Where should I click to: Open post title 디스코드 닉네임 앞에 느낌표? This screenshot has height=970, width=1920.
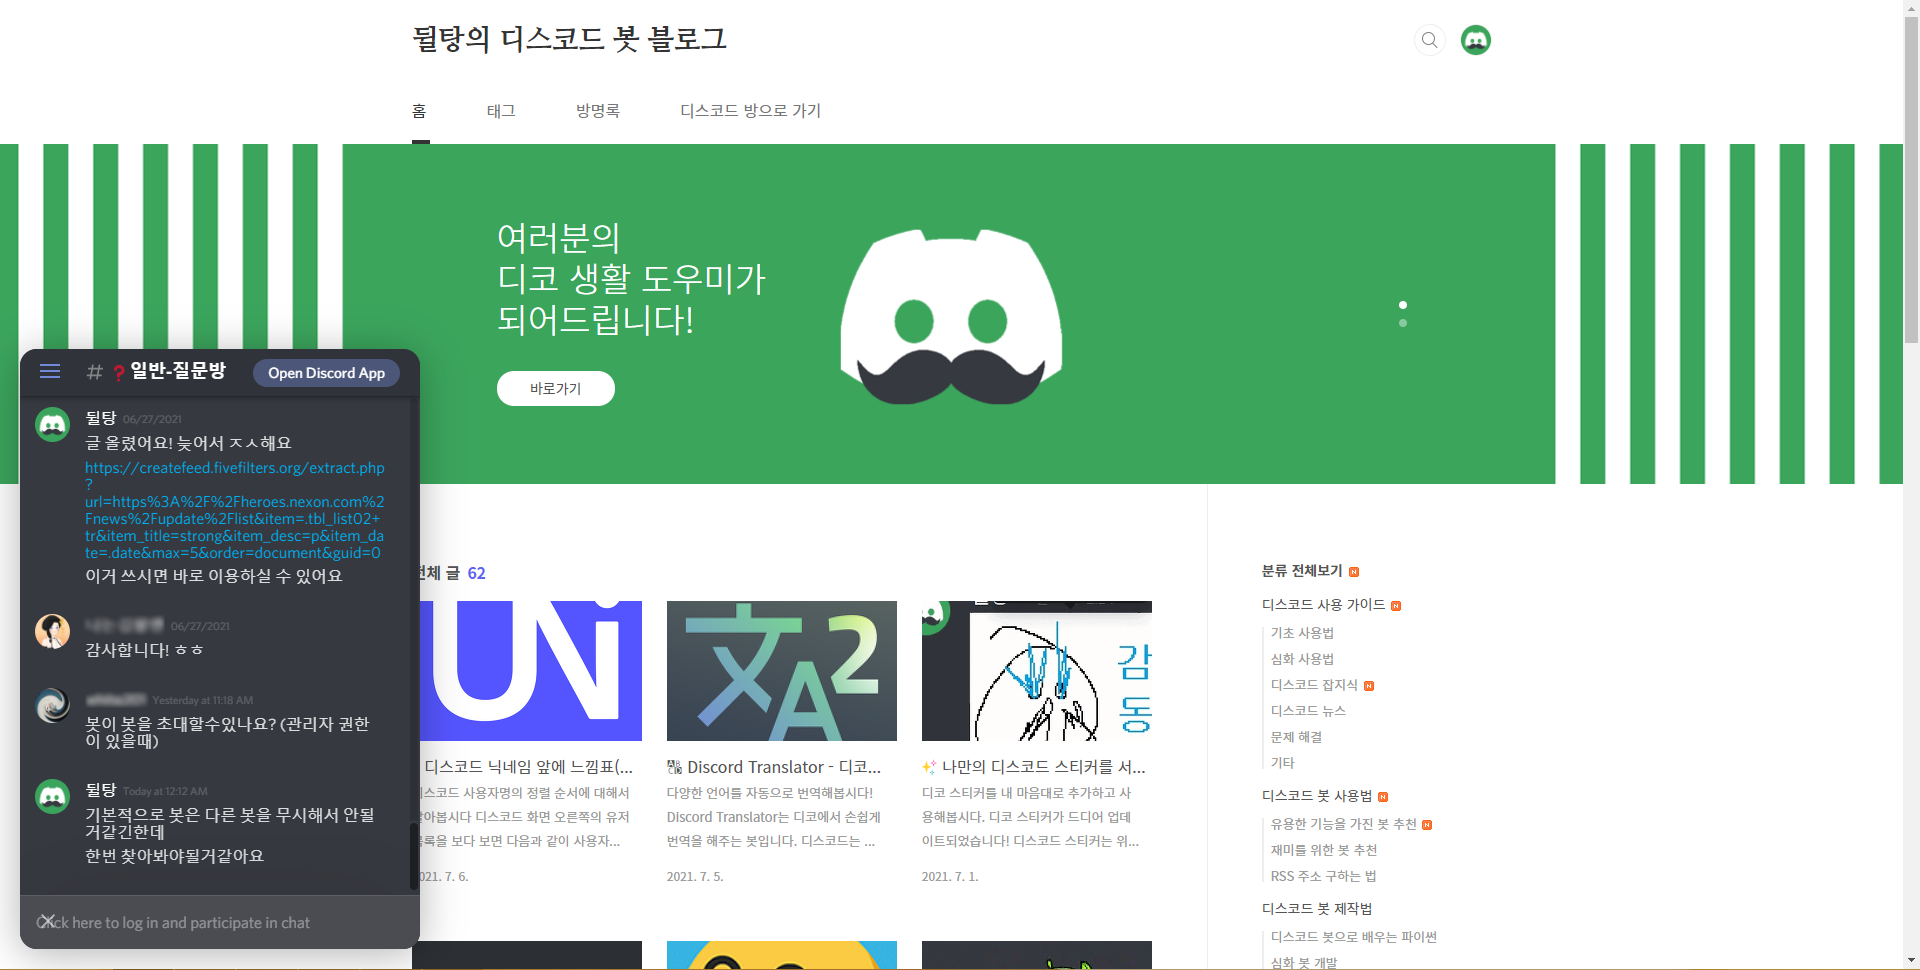coord(528,767)
